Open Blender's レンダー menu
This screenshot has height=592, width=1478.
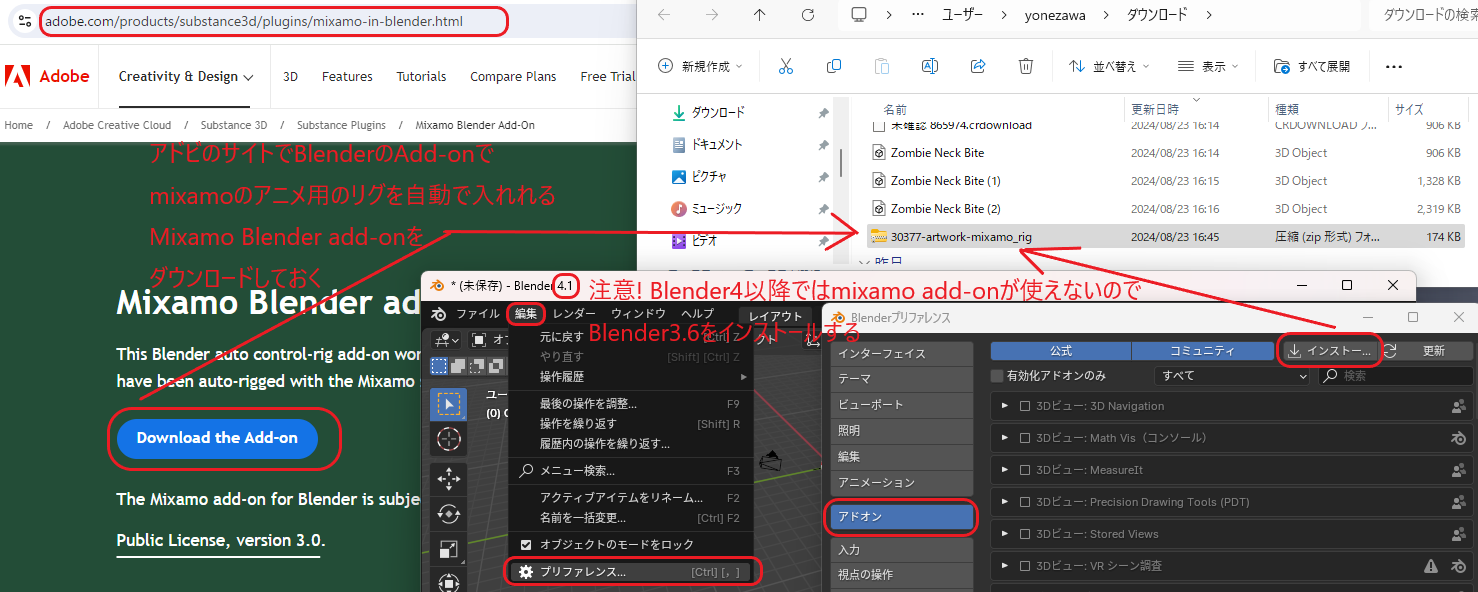(x=574, y=314)
